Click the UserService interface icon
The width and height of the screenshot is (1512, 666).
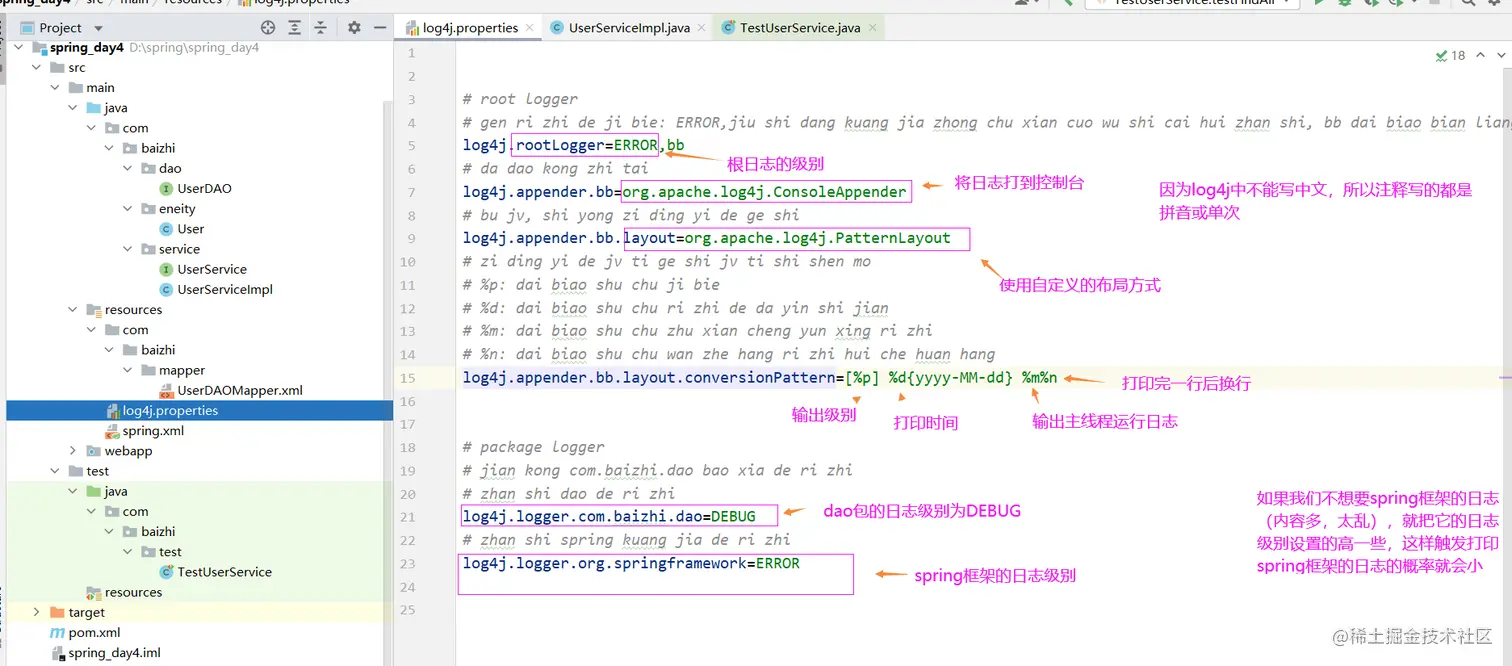coord(167,269)
